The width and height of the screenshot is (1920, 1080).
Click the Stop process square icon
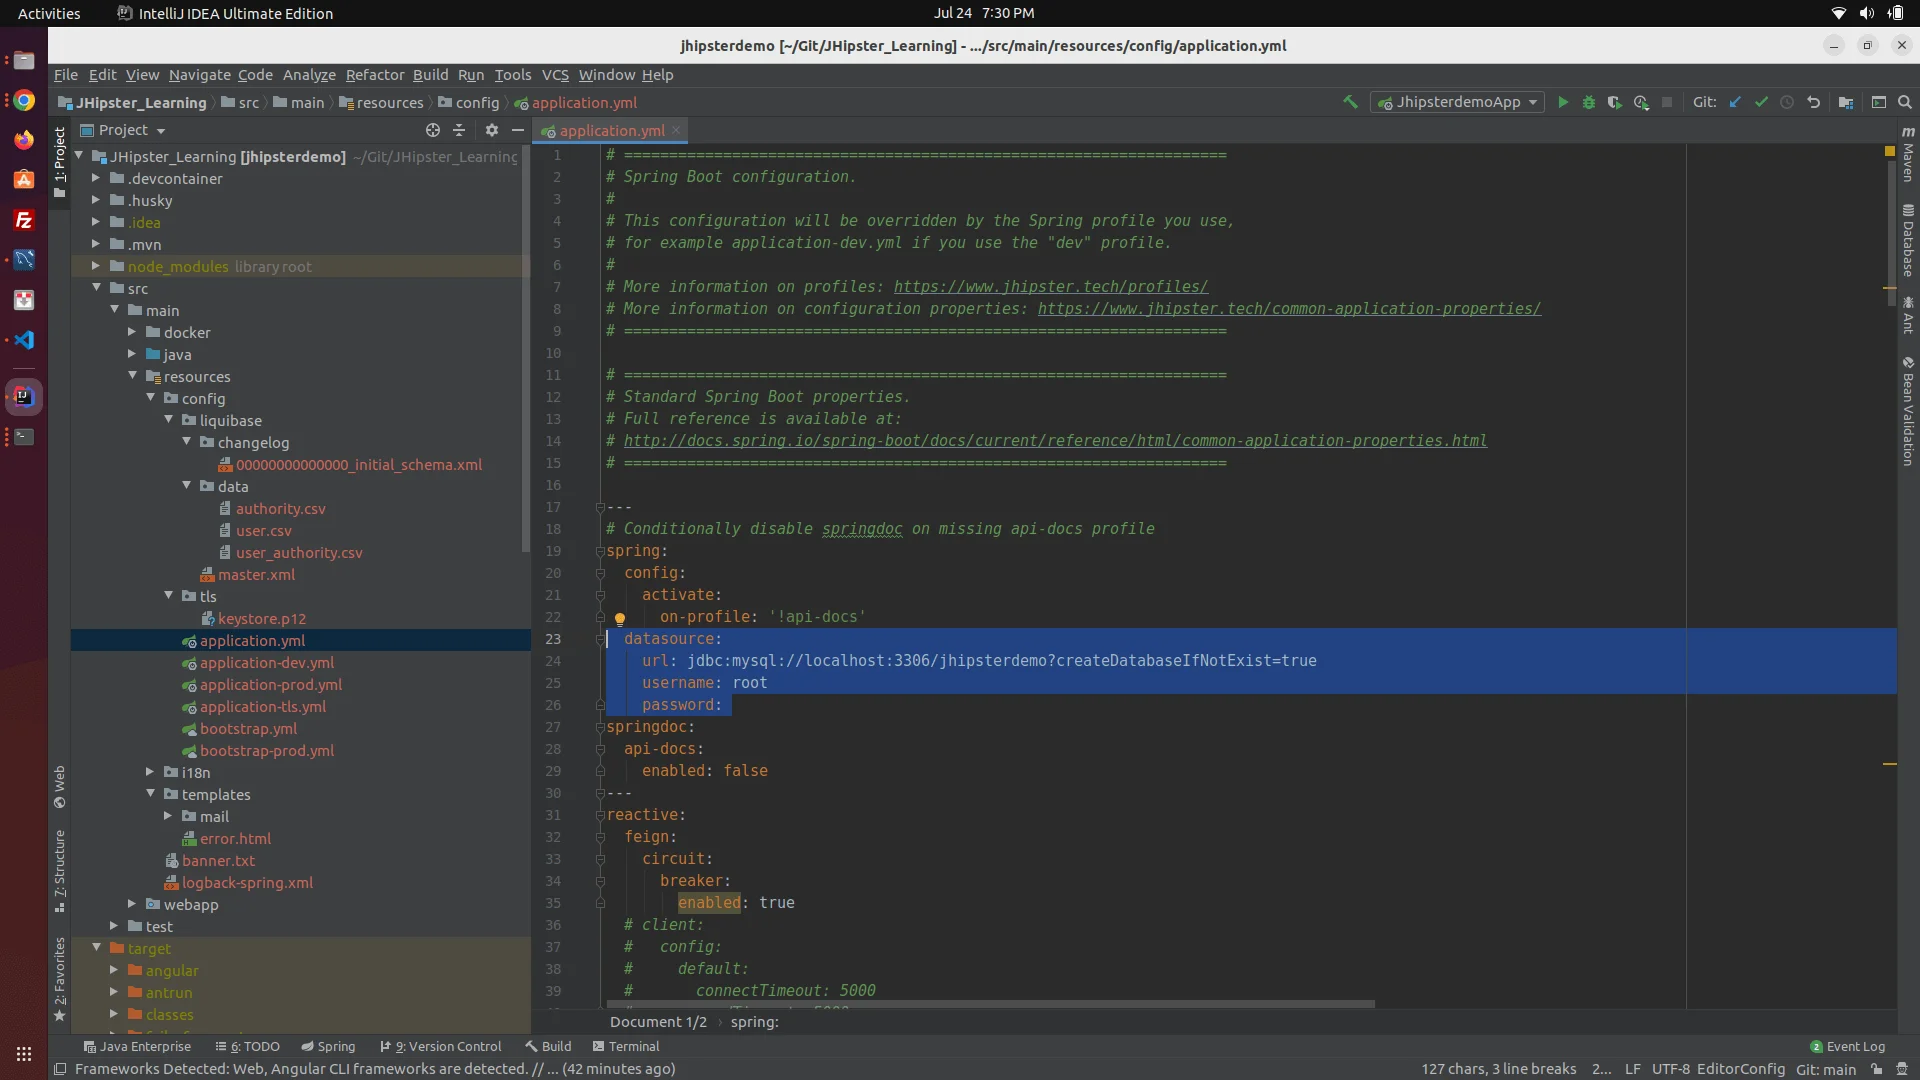click(1667, 102)
